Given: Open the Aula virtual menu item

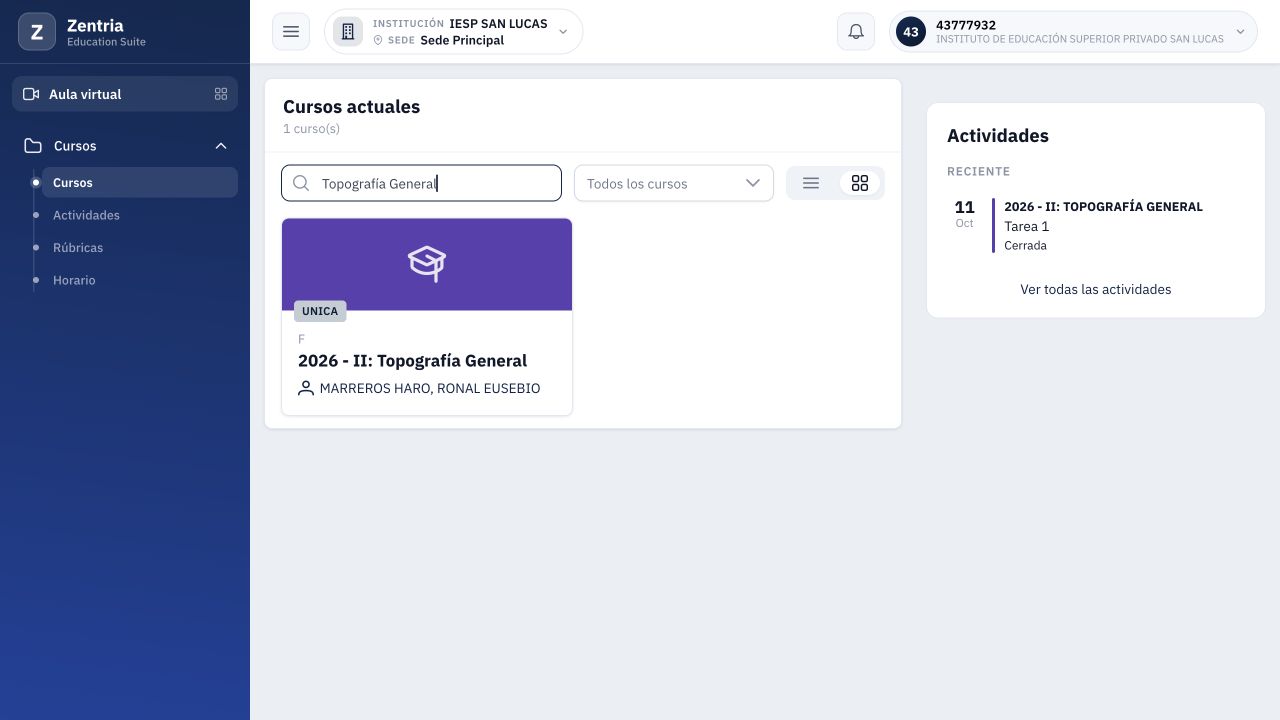Looking at the screenshot, I should point(125,94).
